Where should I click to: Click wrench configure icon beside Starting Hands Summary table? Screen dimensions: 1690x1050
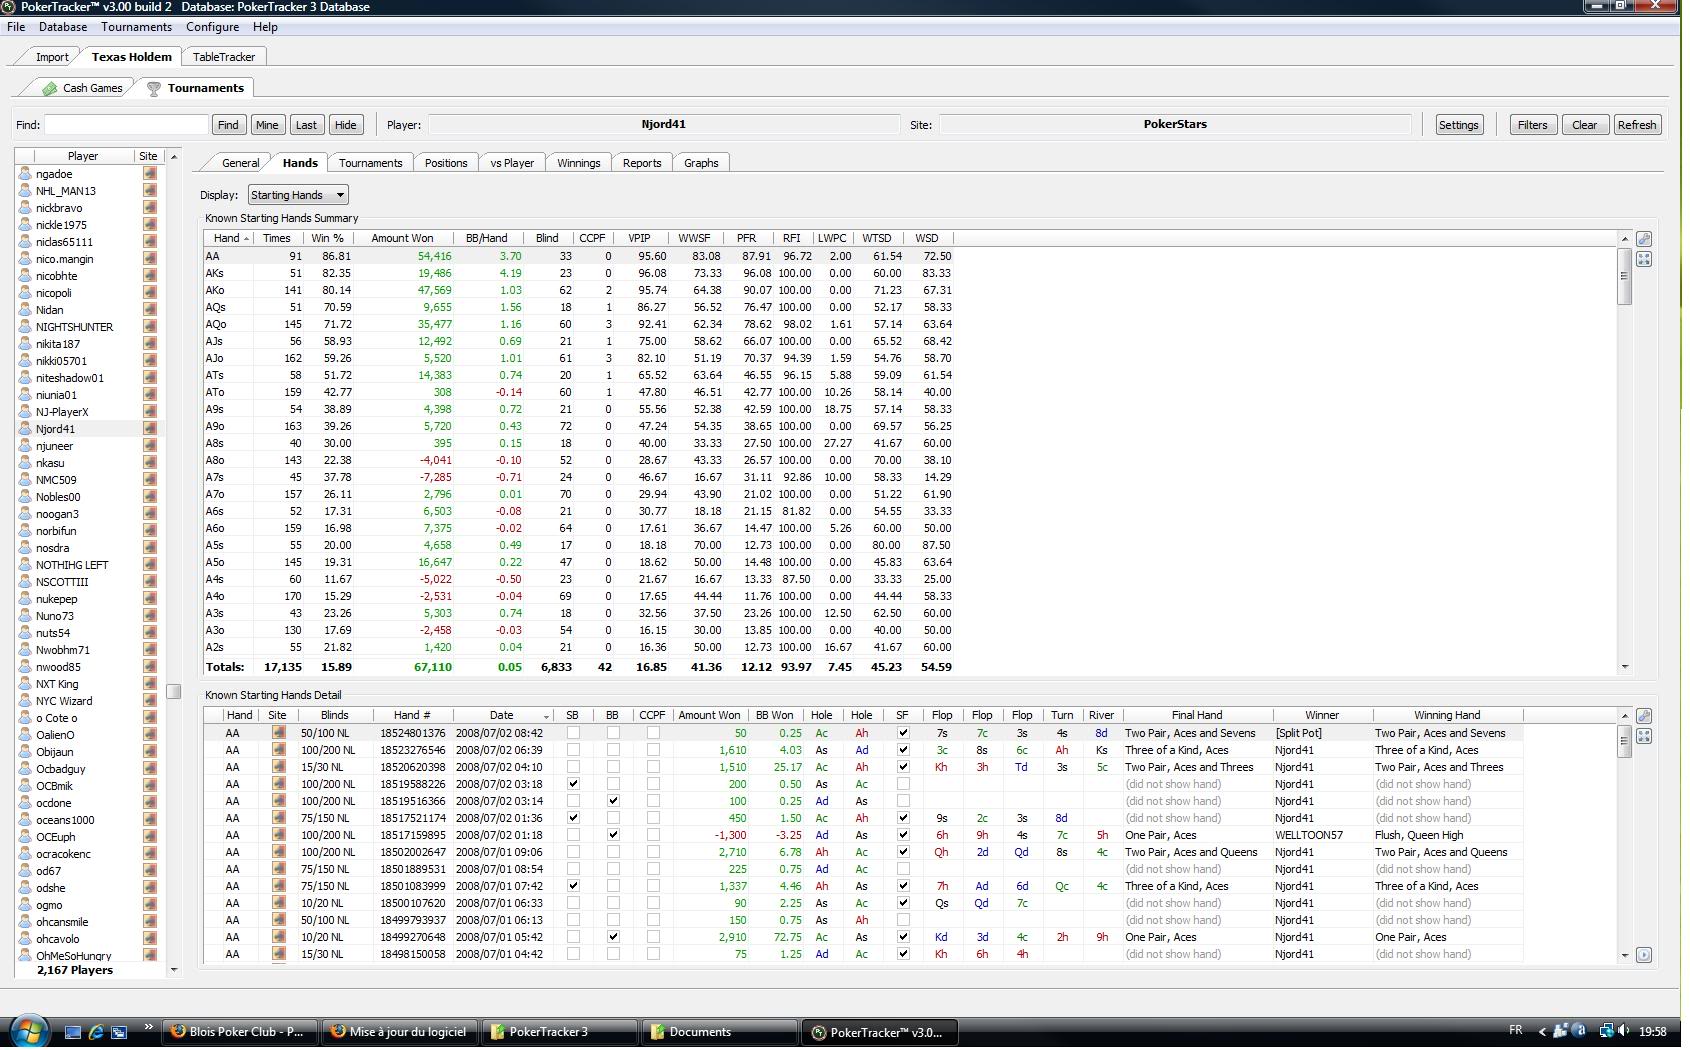1644,239
